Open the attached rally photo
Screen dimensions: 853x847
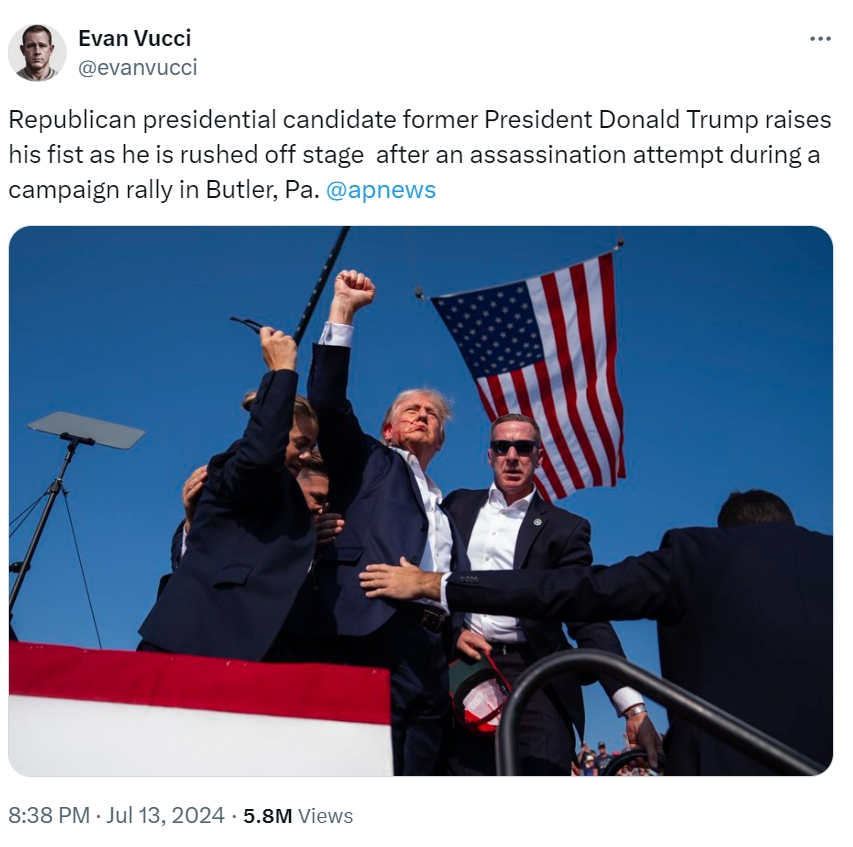click(x=421, y=501)
